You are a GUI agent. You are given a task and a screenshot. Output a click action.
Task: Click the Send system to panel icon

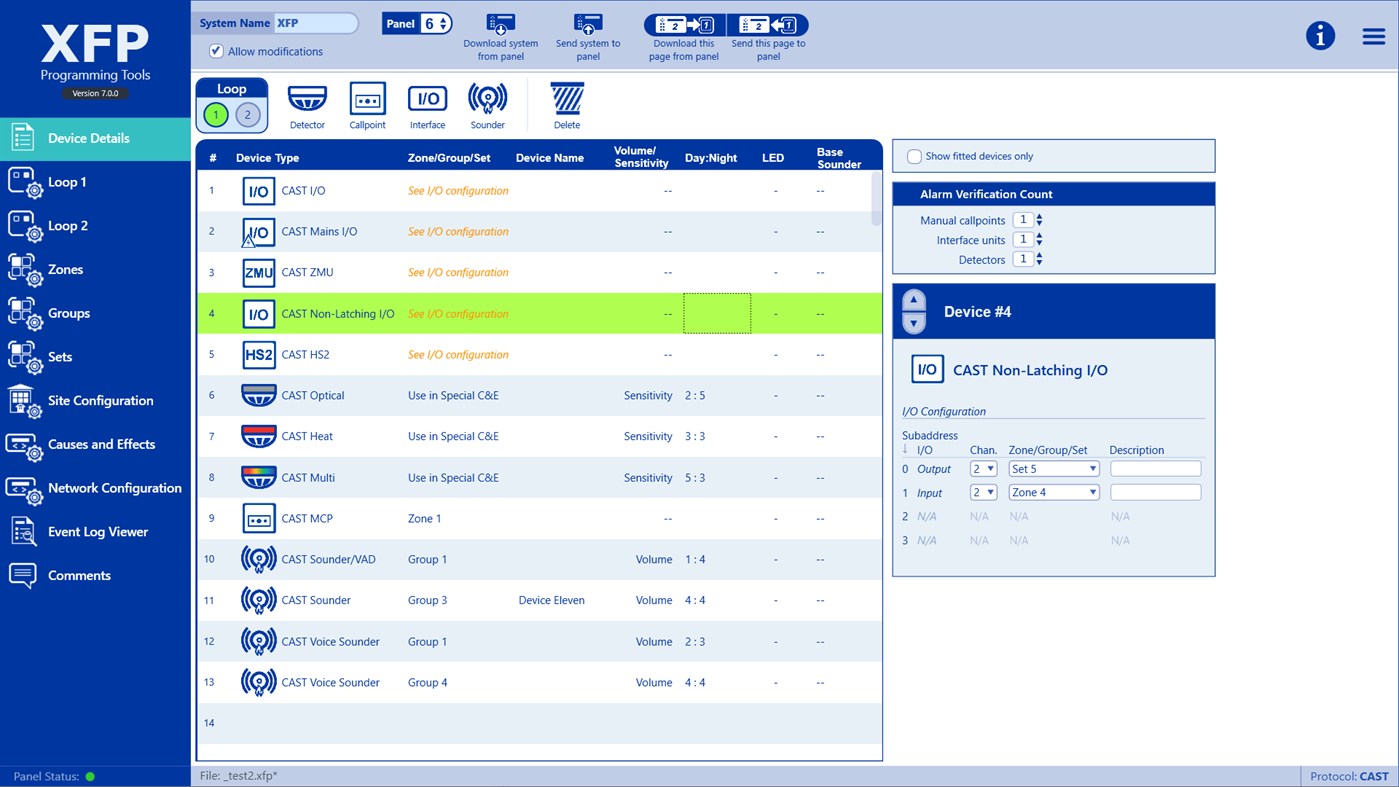[x=587, y=25]
